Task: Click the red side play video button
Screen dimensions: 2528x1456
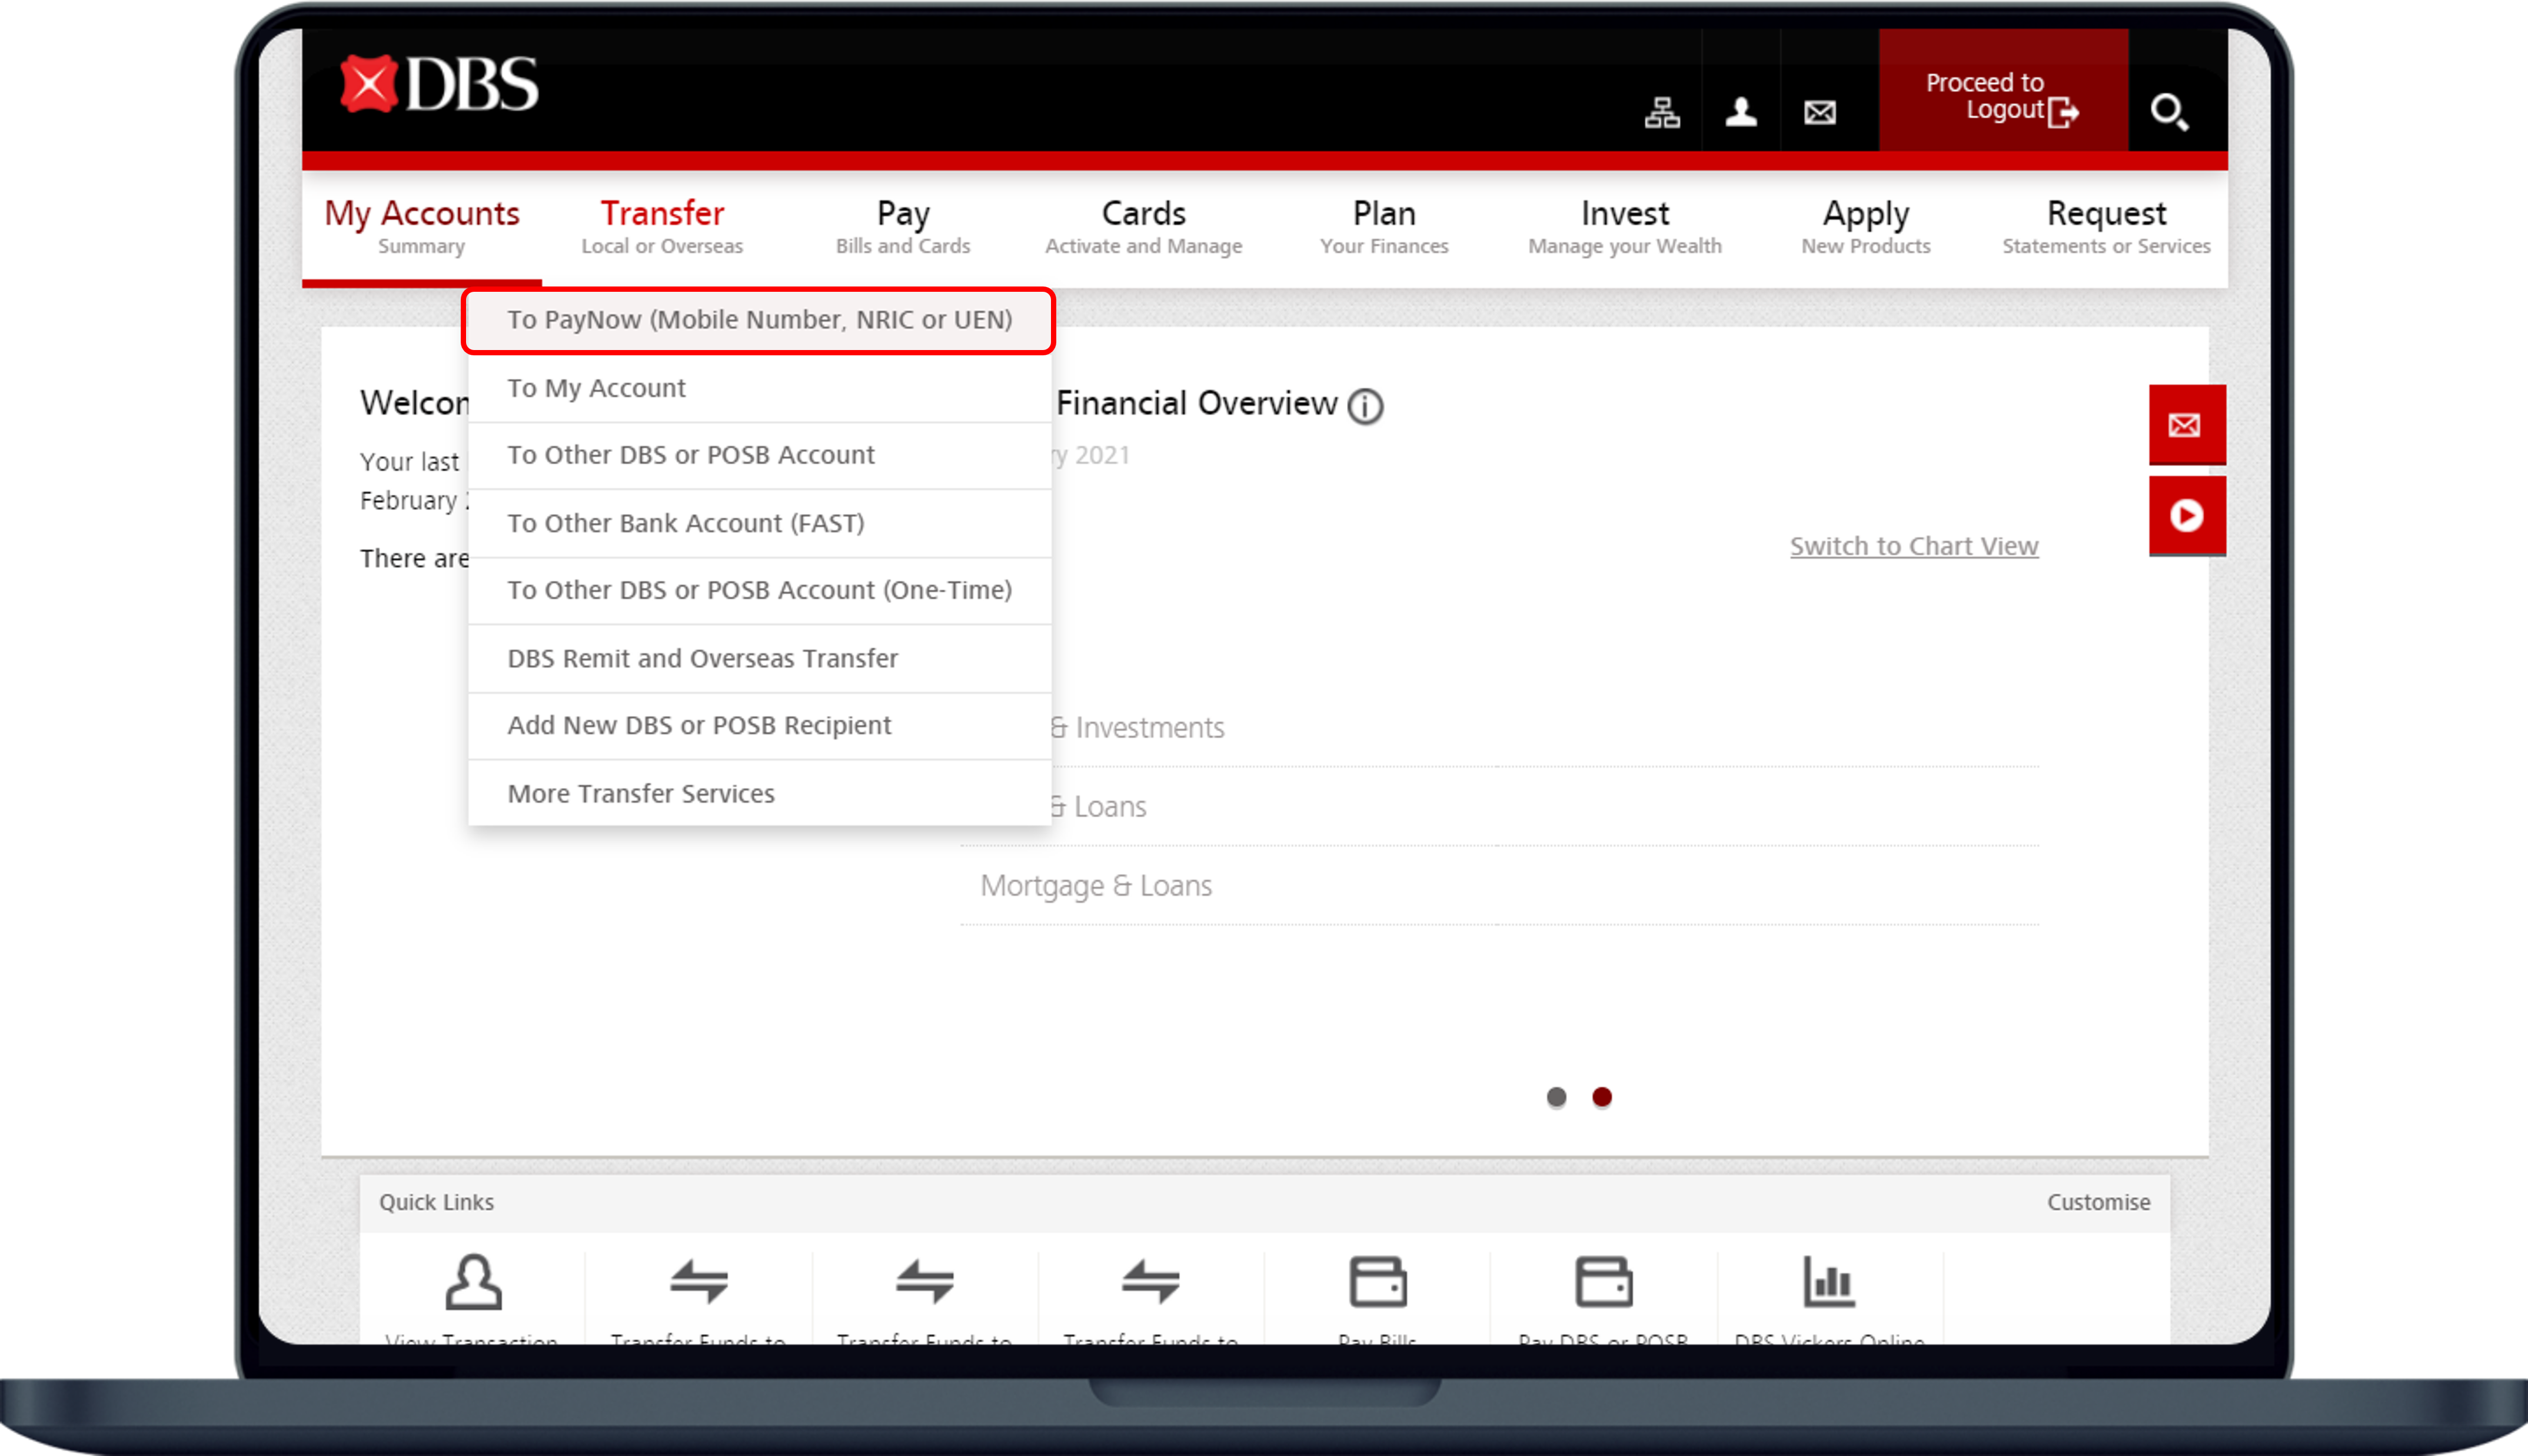Action: pyautogui.click(x=2187, y=516)
